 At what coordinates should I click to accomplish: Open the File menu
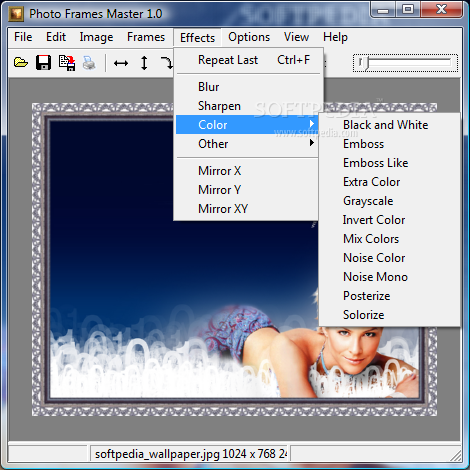(x=23, y=37)
